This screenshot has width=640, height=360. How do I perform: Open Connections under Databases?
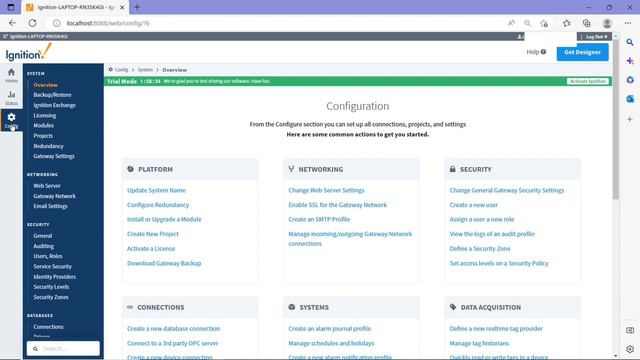(x=48, y=327)
